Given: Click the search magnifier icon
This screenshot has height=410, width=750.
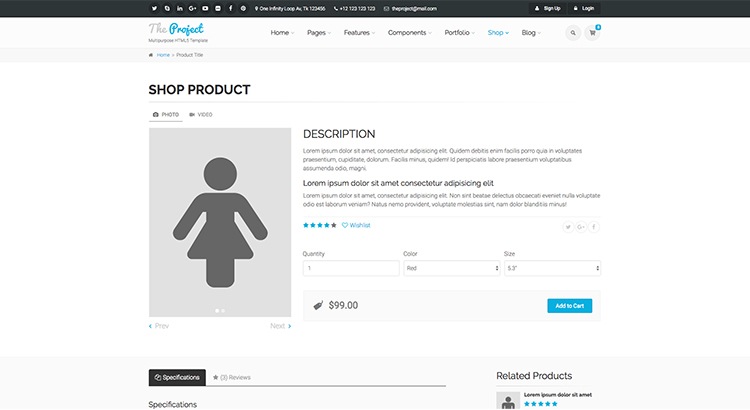Looking at the screenshot, I should (x=573, y=33).
